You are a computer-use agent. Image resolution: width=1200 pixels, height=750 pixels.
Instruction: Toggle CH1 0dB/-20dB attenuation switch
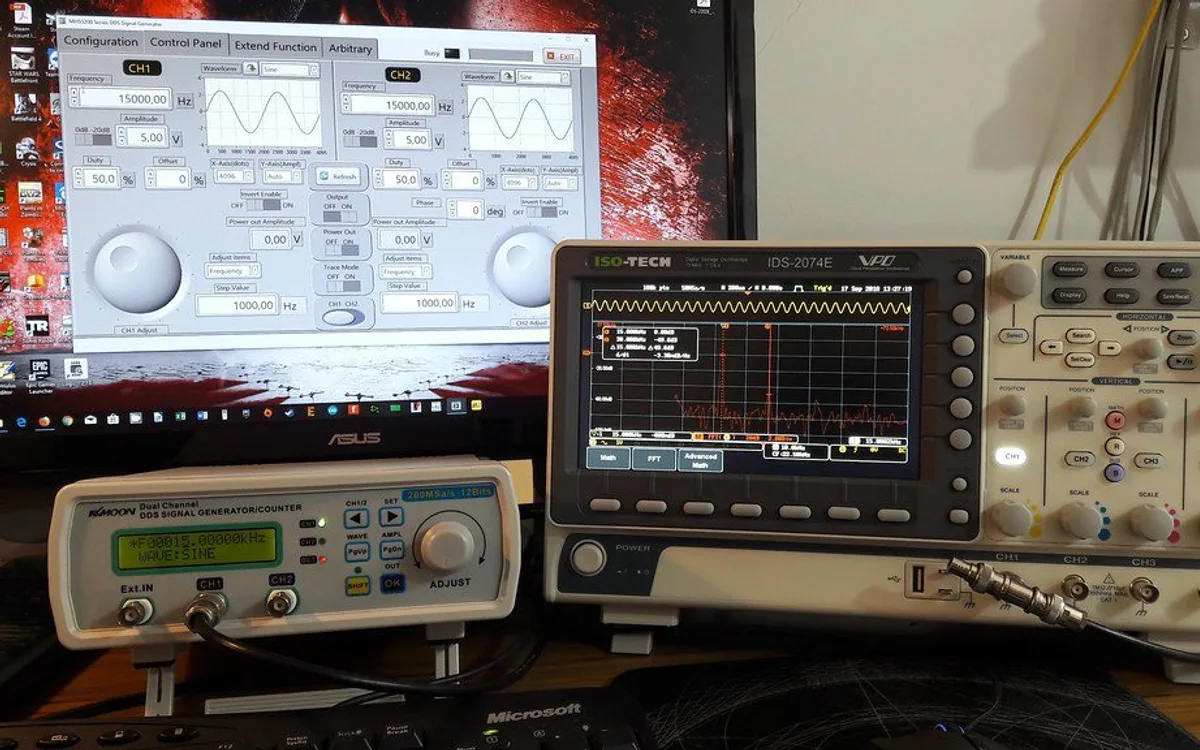[x=94, y=139]
